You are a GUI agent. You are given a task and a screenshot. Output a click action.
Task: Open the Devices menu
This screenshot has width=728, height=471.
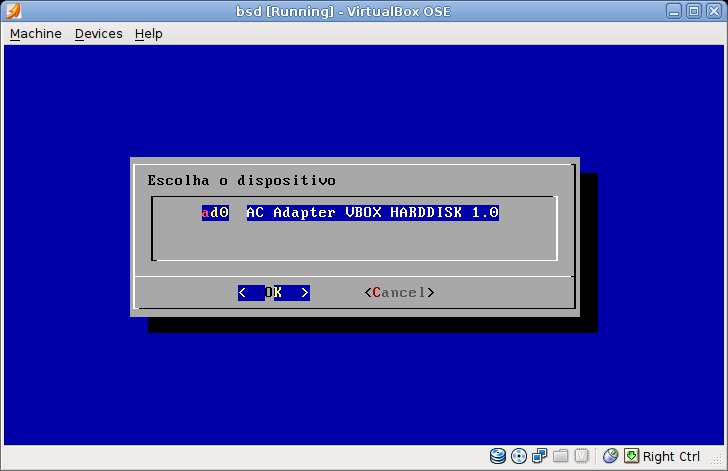tap(98, 34)
